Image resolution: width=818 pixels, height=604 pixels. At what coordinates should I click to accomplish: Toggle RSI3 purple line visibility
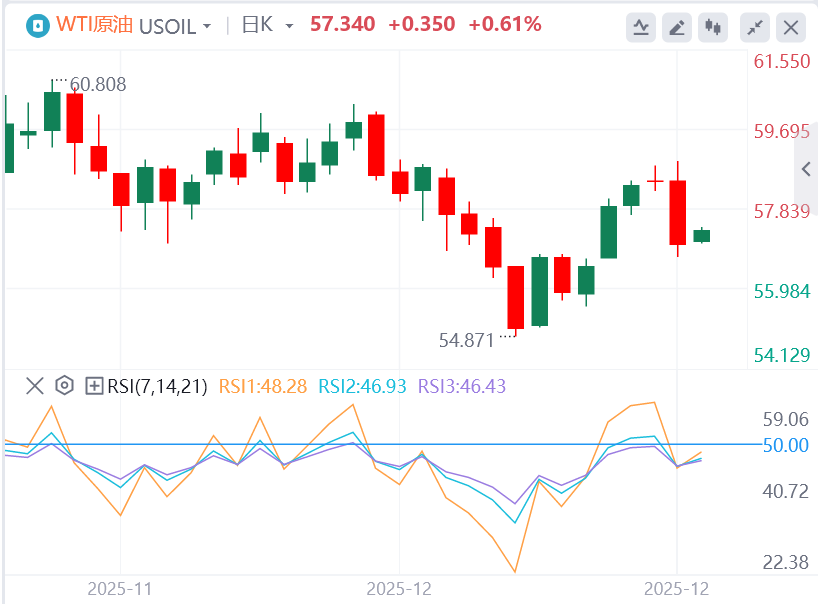[x=463, y=385]
